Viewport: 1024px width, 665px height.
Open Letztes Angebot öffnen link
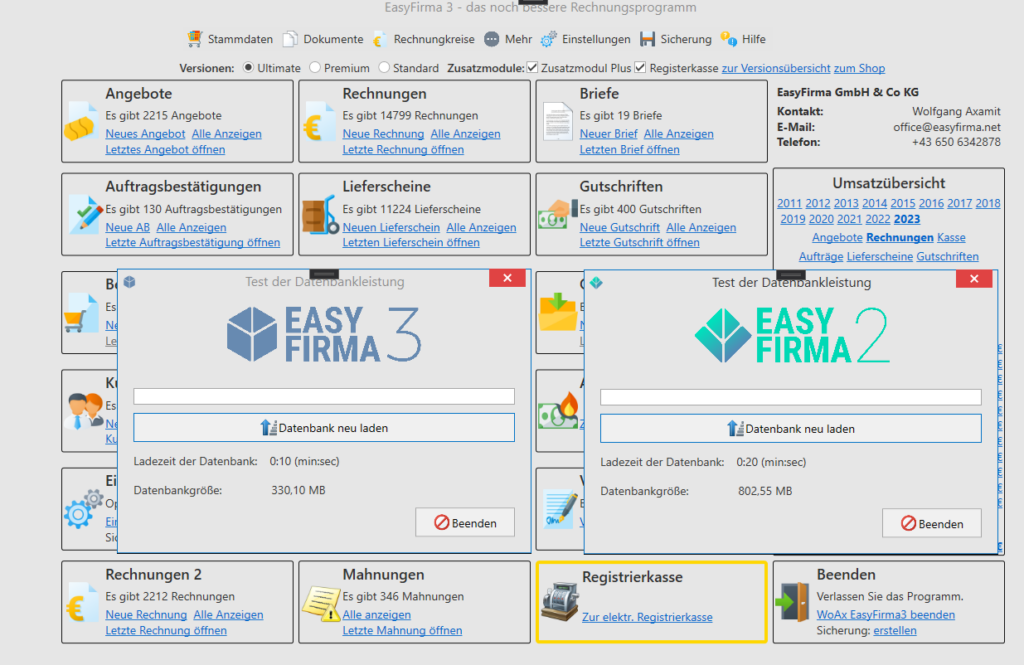tap(165, 150)
